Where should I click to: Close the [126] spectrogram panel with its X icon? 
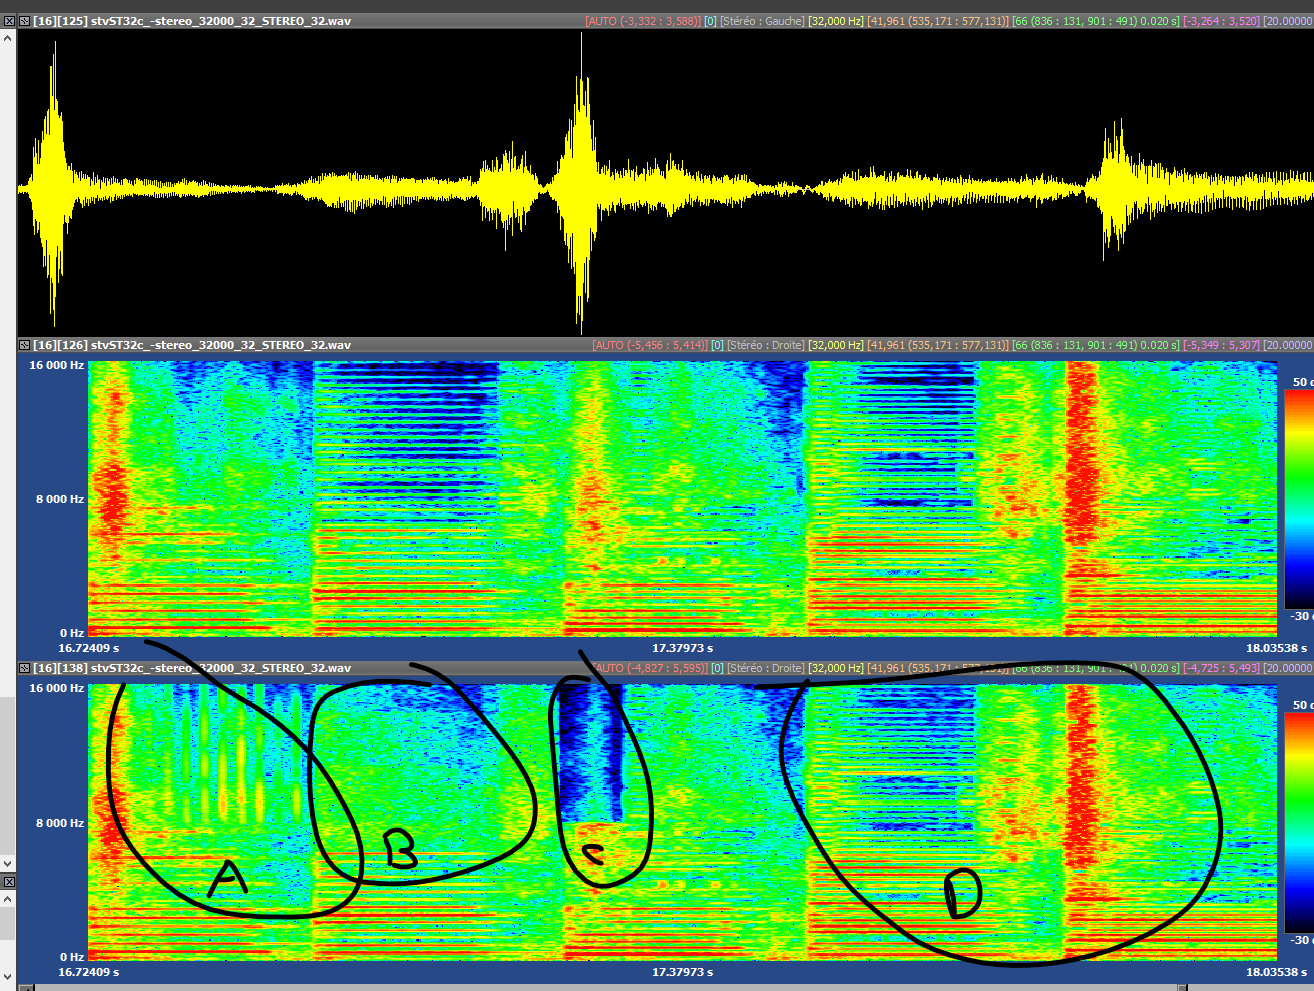pyautogui.click(x=9, y=345)
